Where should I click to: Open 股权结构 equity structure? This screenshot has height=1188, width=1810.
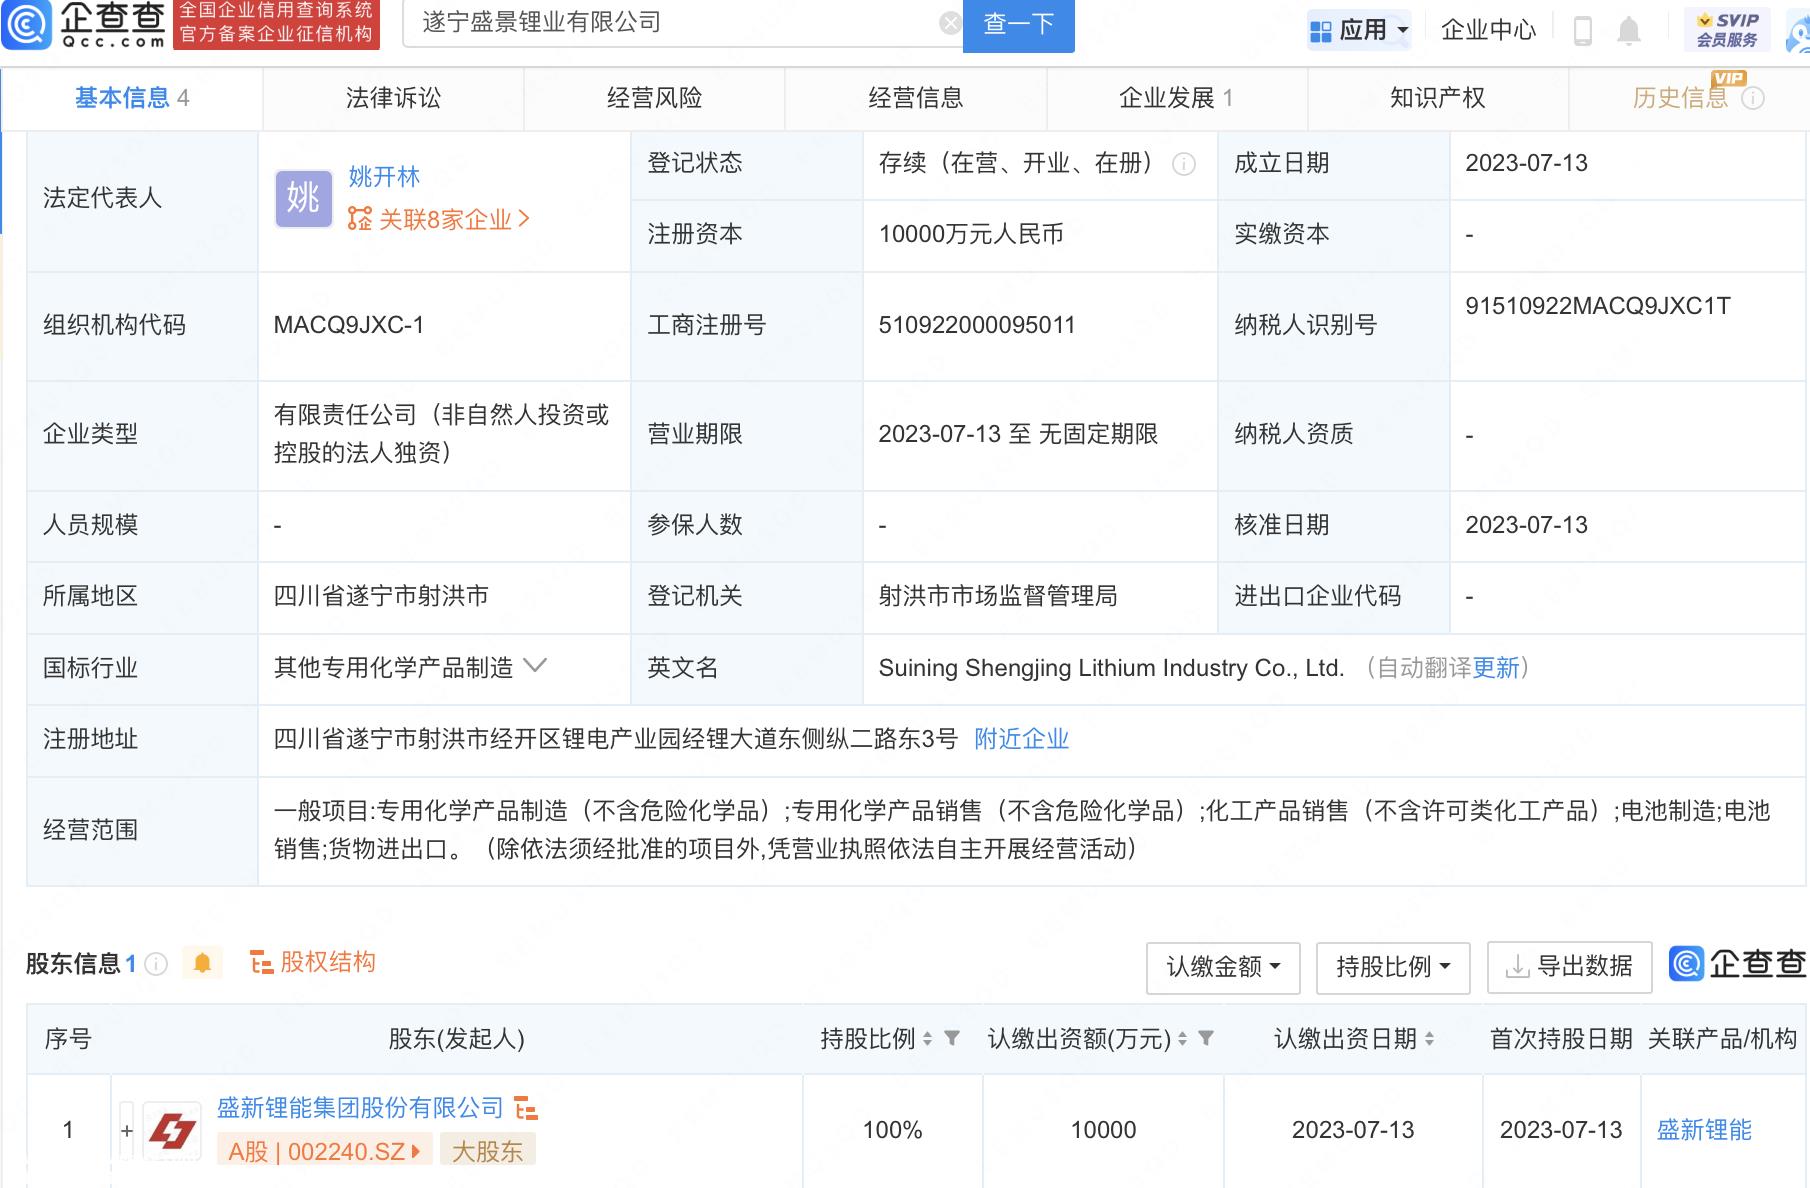(x=312, y=962)
